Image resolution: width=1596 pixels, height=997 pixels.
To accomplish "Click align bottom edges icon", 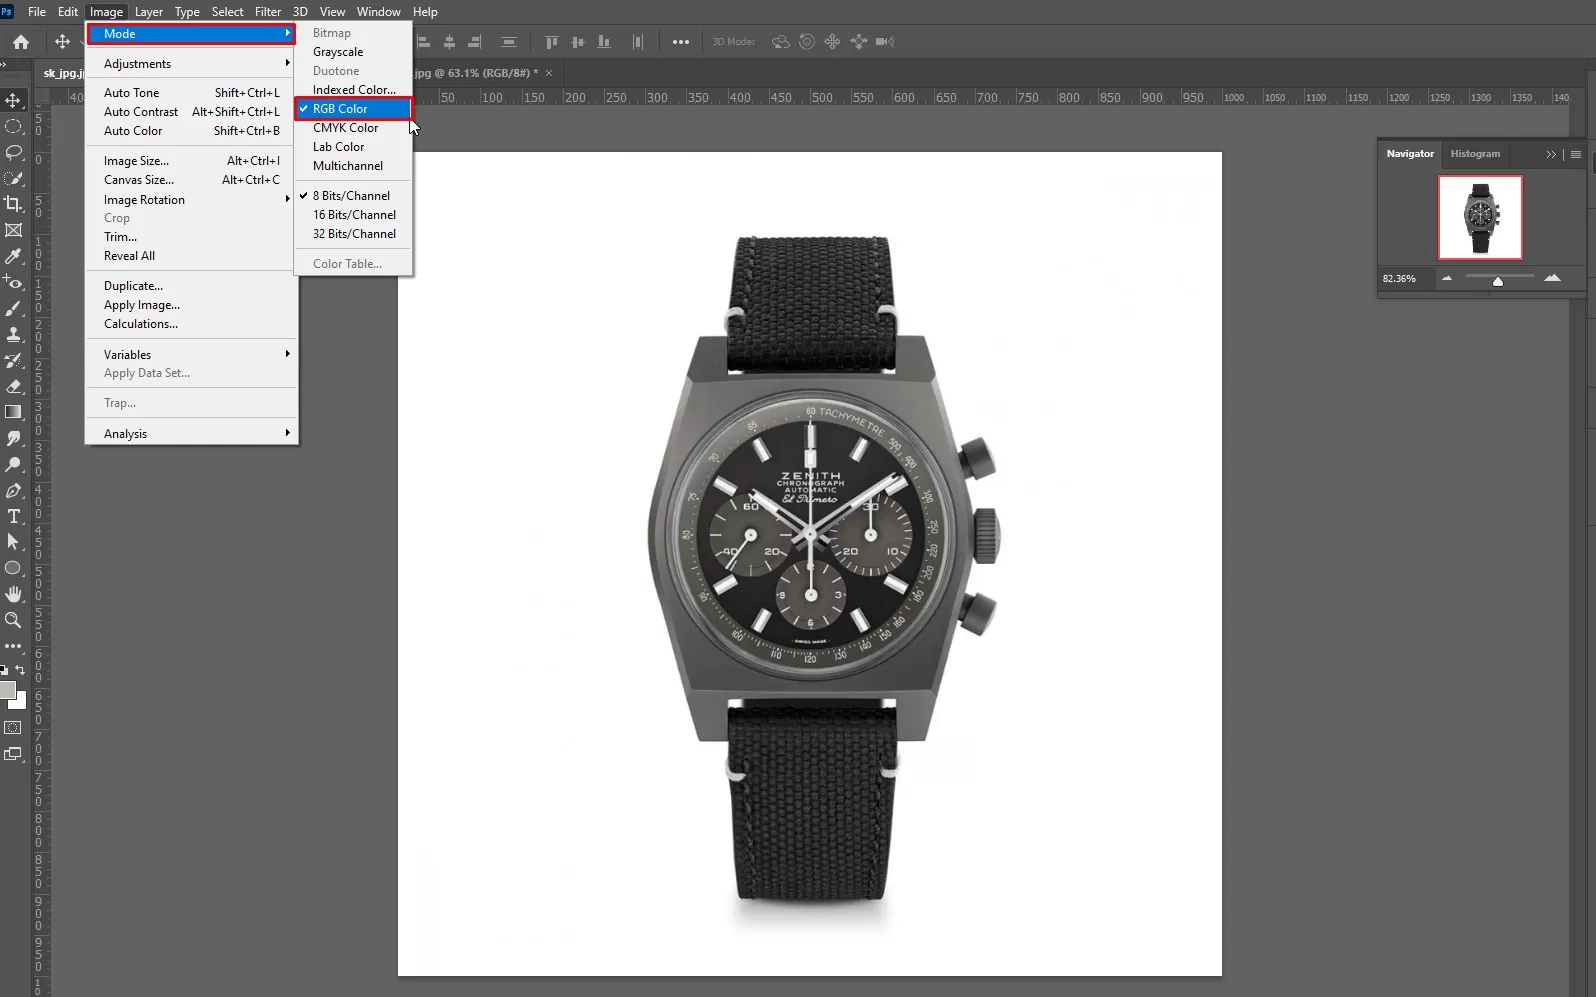I will [603, 42].
